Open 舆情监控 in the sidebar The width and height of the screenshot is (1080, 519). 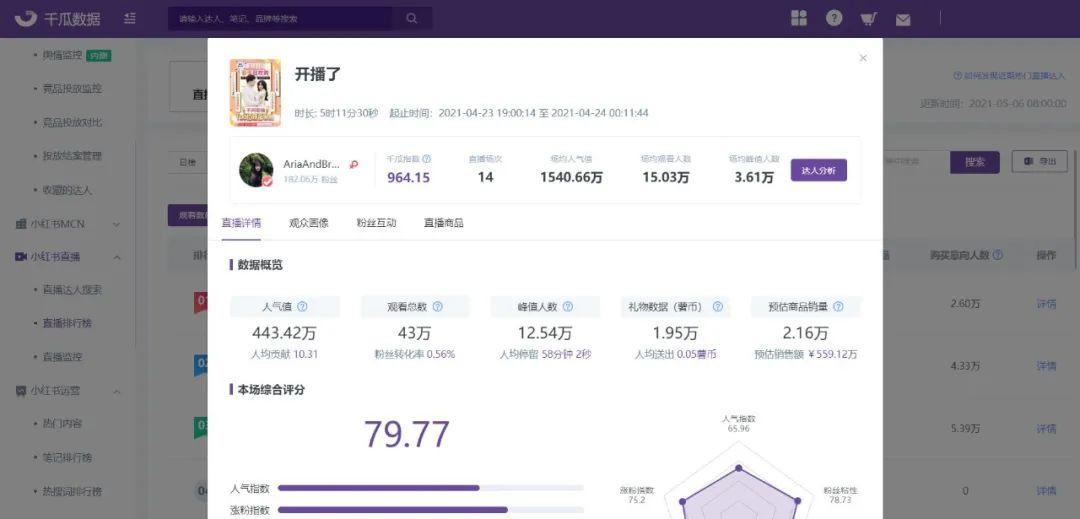(63, 55)
